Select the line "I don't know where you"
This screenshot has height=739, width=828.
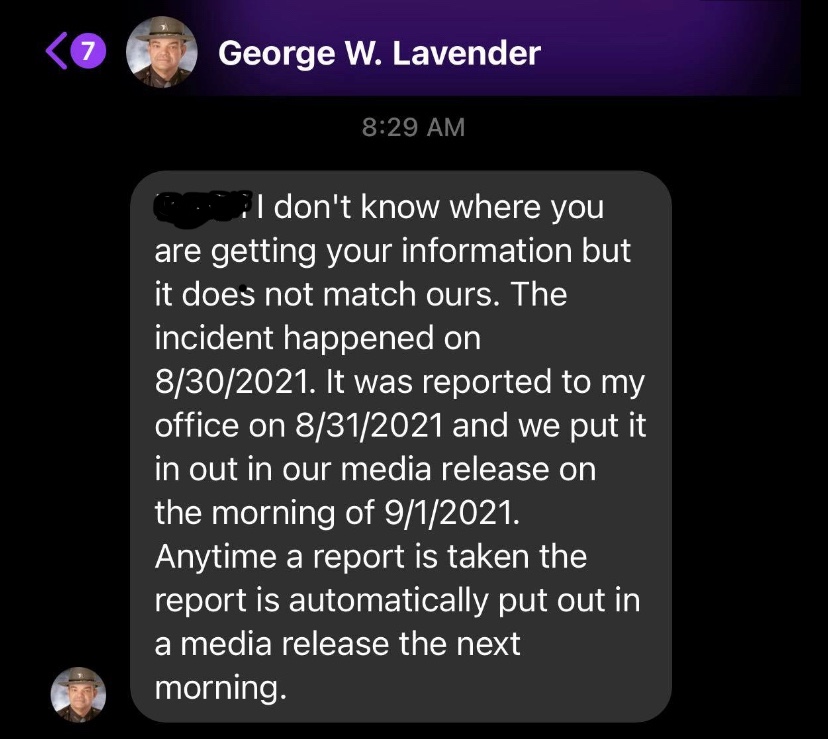(x=430, y=207)
